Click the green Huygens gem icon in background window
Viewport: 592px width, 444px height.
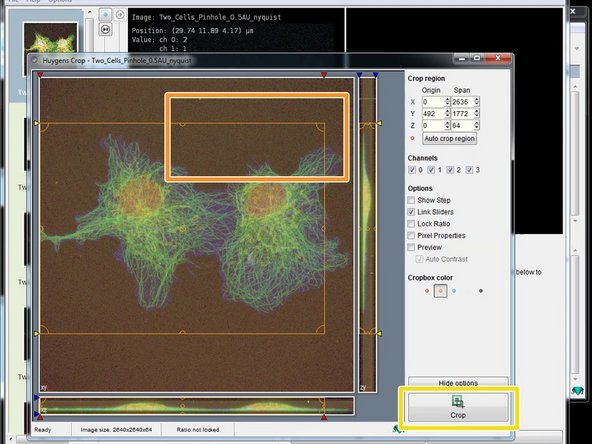(577, 390)
